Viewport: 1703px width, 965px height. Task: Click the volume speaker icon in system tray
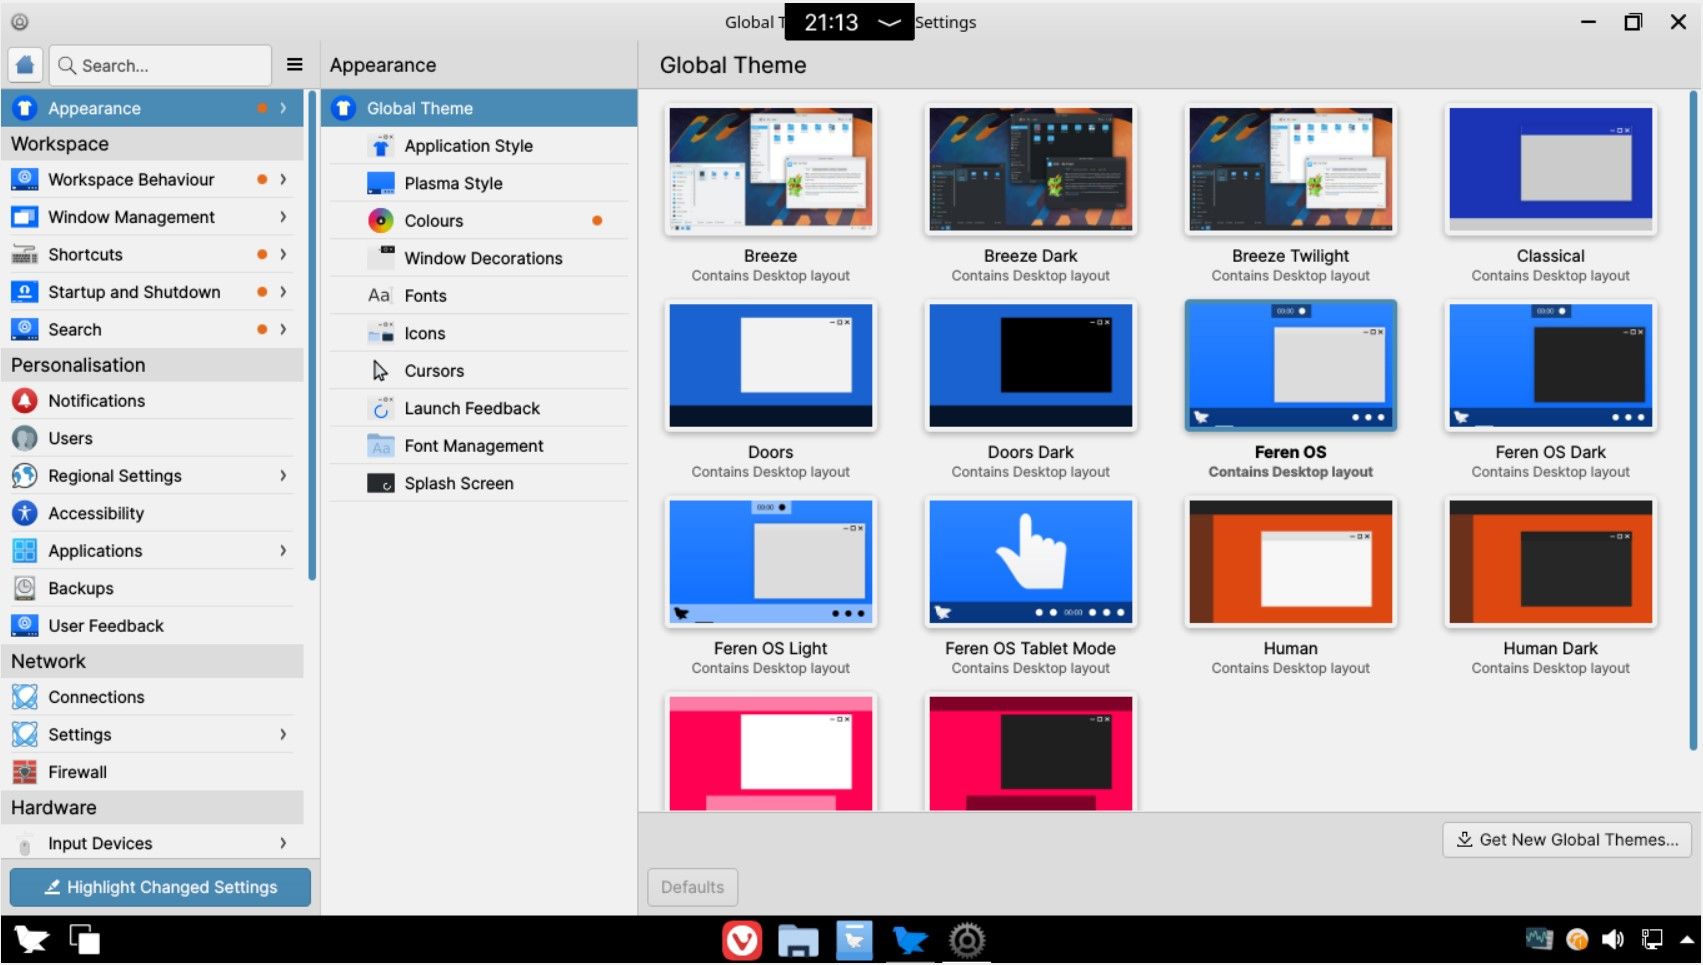pyautogui.click(x=1612, y=939)
